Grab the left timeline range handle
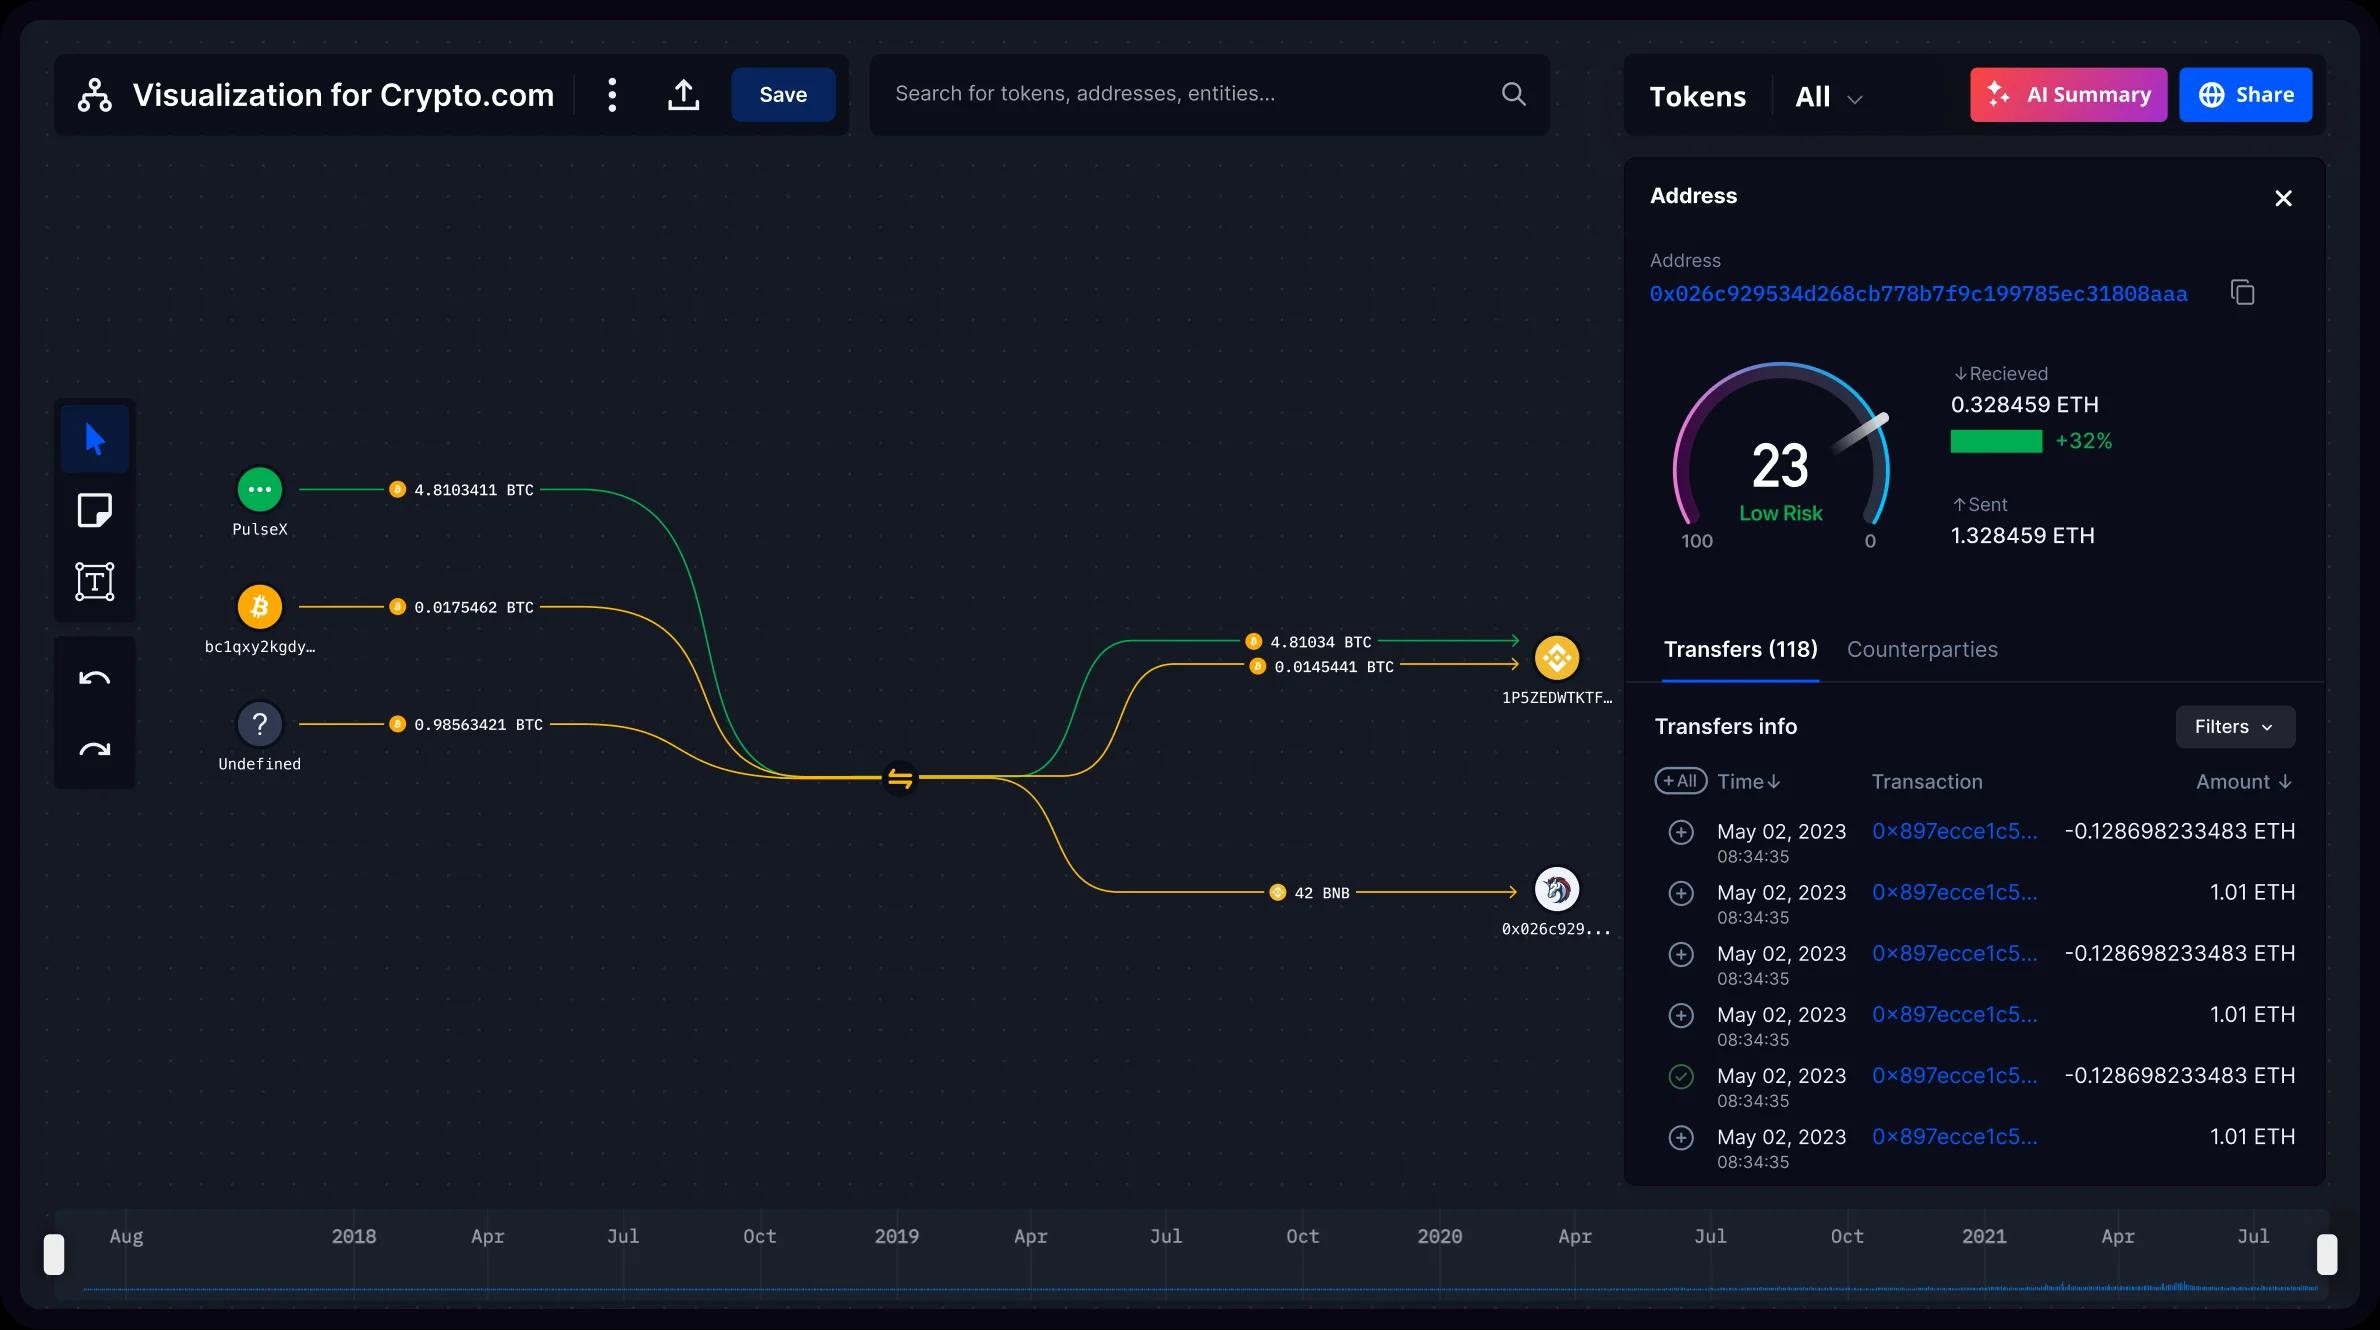 pos(54,1254)
